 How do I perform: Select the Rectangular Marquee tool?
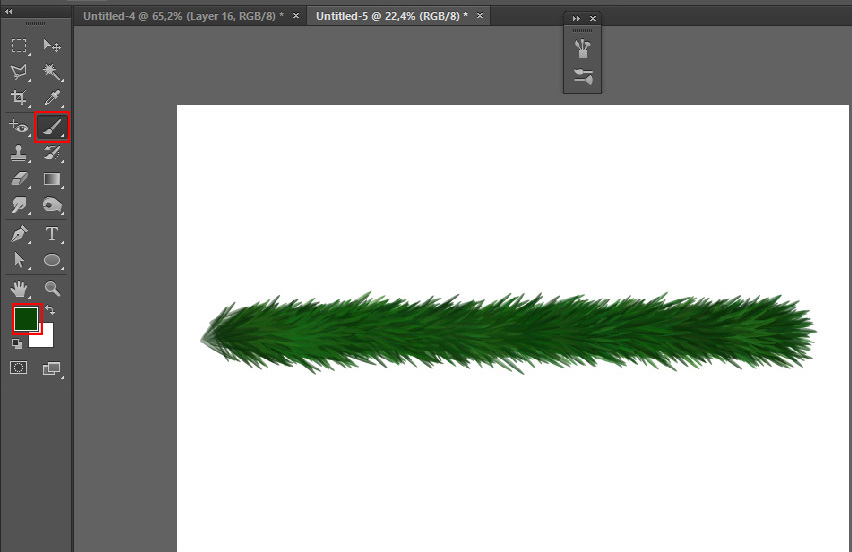pyautogui.click(x=19, y=46)
